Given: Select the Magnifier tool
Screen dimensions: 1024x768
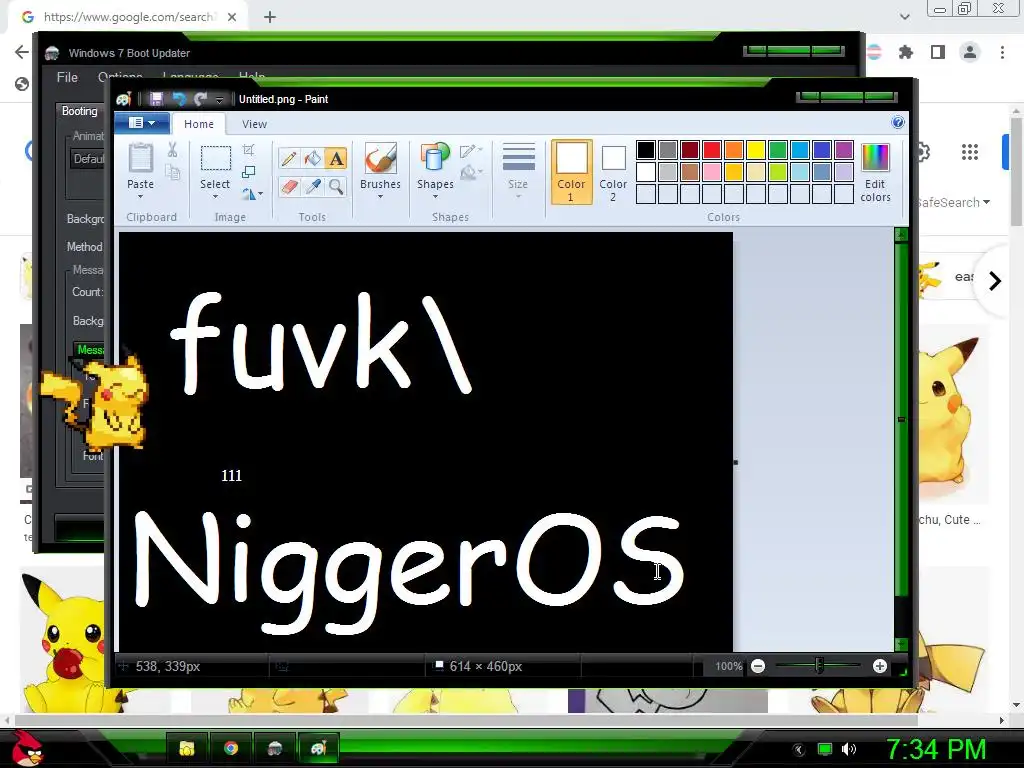Looking at the screenshot, I should 336,187.
